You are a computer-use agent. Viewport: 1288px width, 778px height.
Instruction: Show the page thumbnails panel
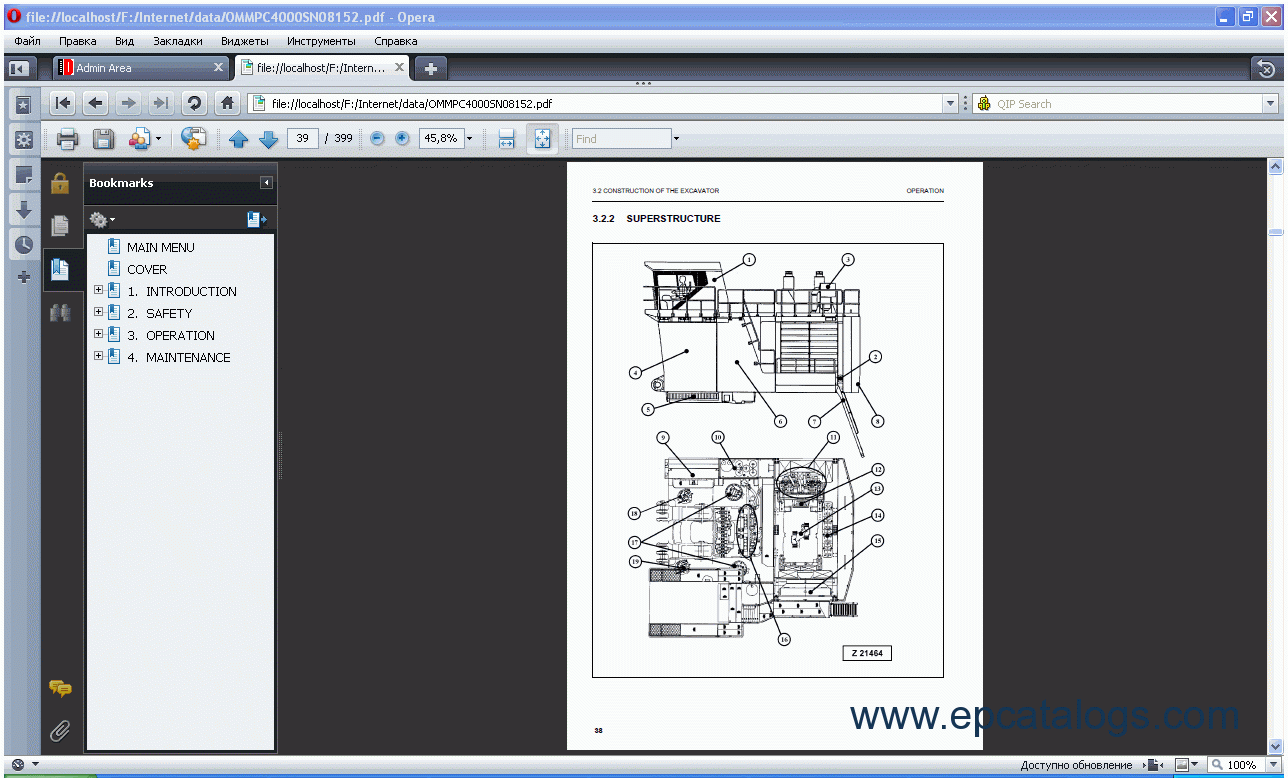60,226
